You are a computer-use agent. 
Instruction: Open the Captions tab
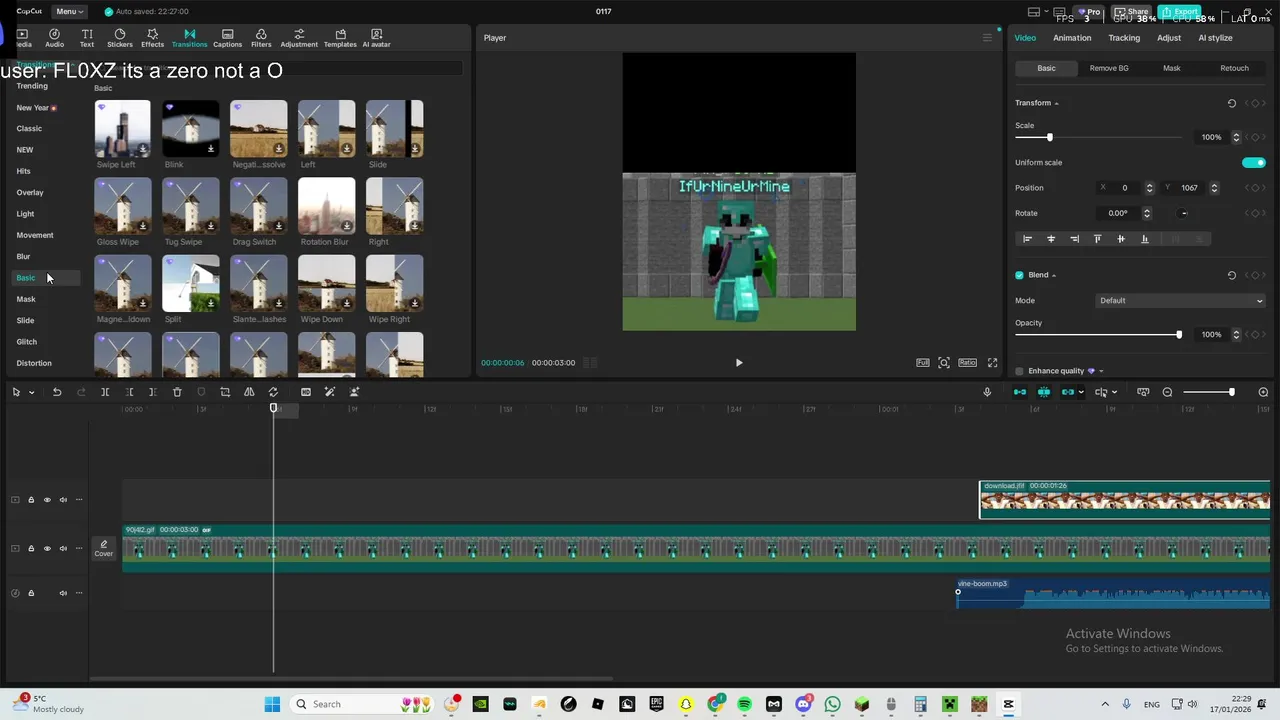pos(227,38)
